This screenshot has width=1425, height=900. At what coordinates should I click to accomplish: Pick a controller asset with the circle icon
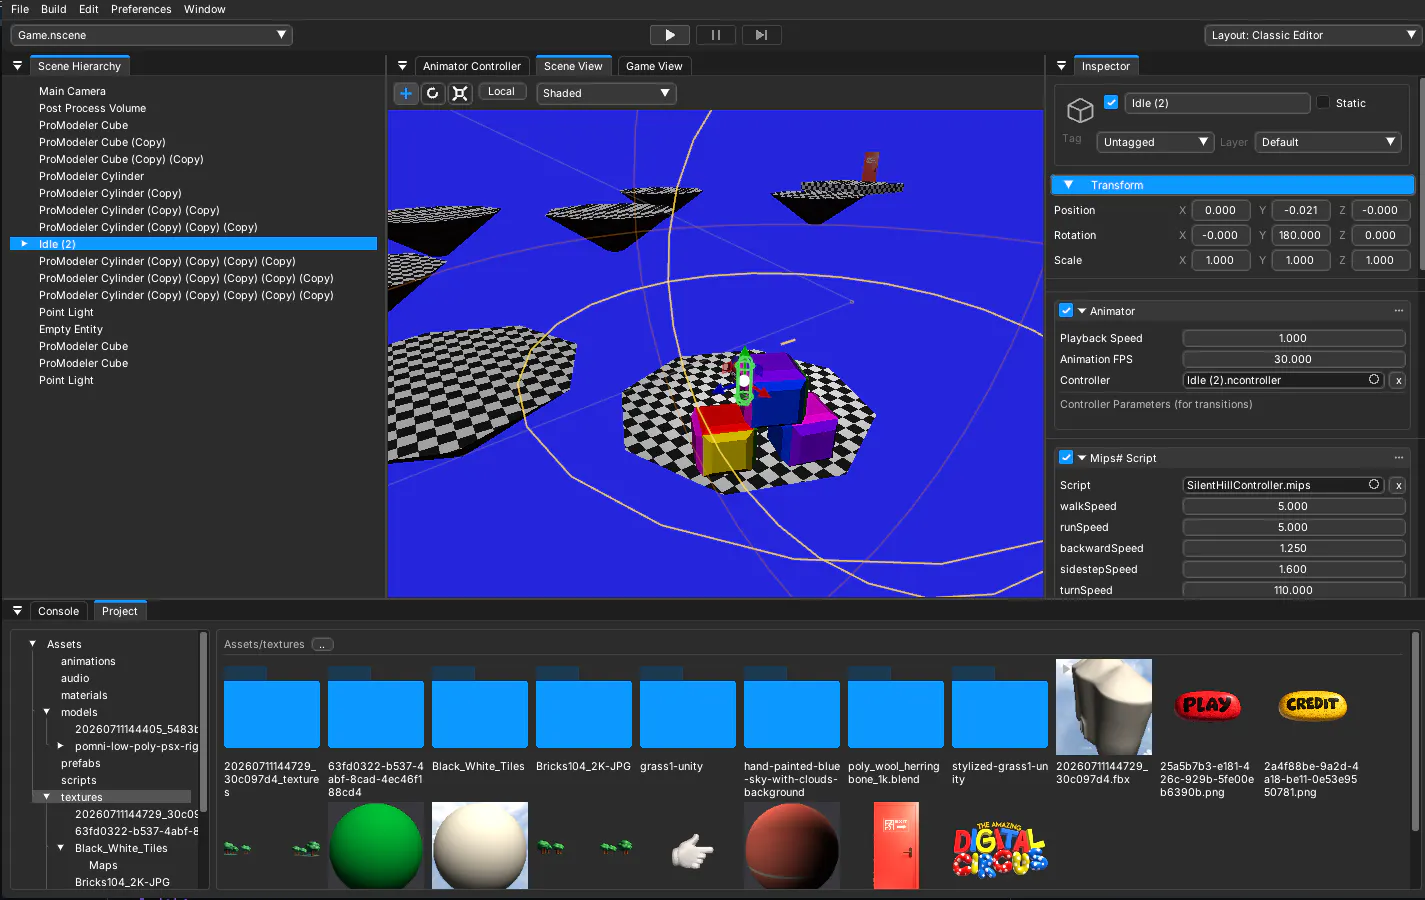[x=1374, y=380]
